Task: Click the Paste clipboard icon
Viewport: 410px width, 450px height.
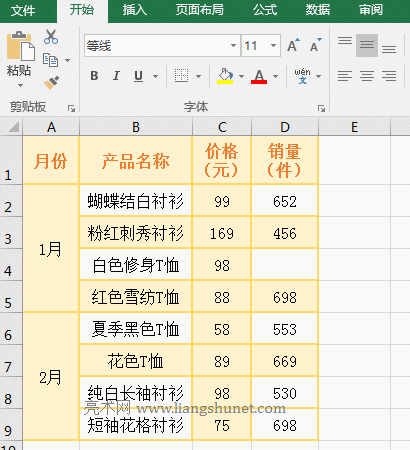Action: point(20,46)
